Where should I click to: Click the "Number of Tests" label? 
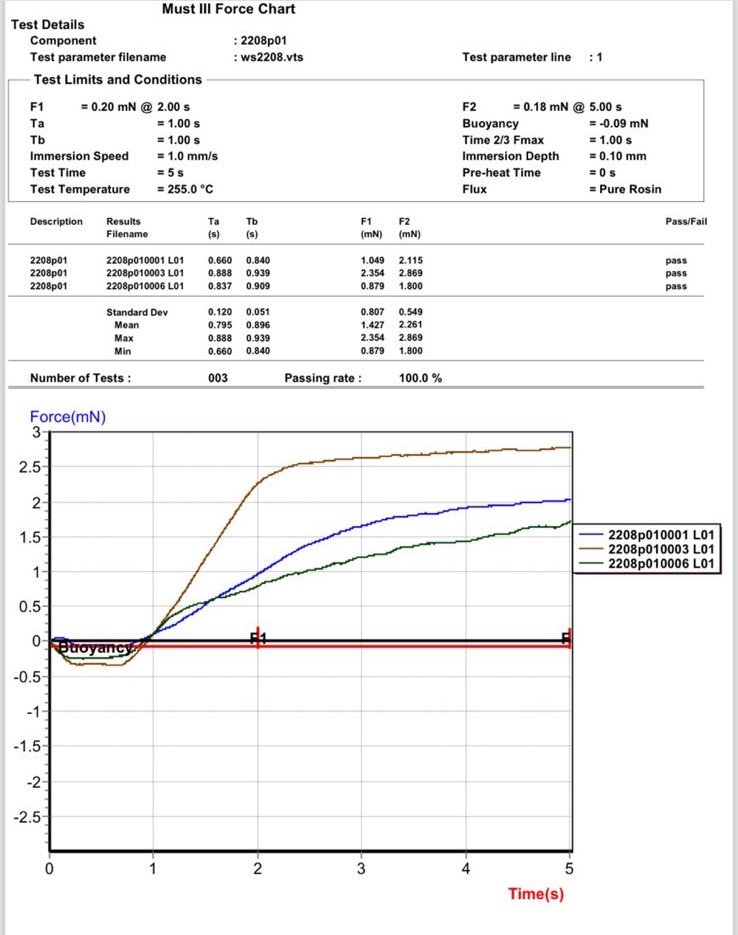click(80, 379)
